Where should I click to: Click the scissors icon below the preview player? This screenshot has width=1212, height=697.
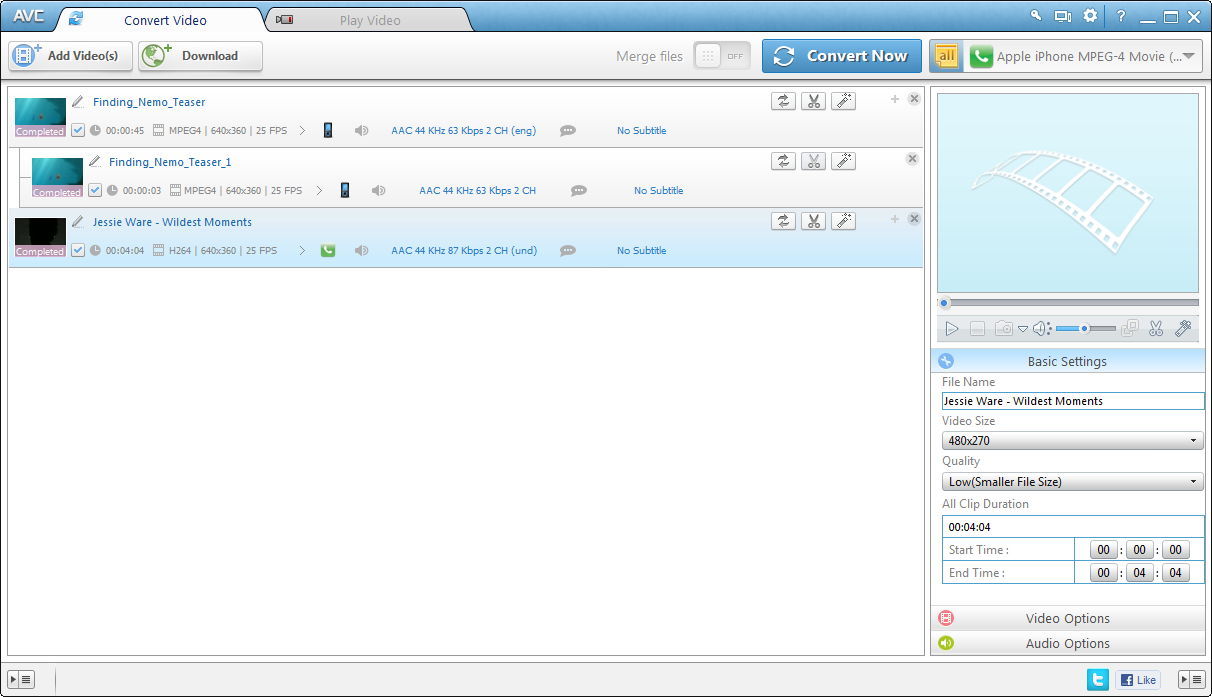(x=1156, y=328)
